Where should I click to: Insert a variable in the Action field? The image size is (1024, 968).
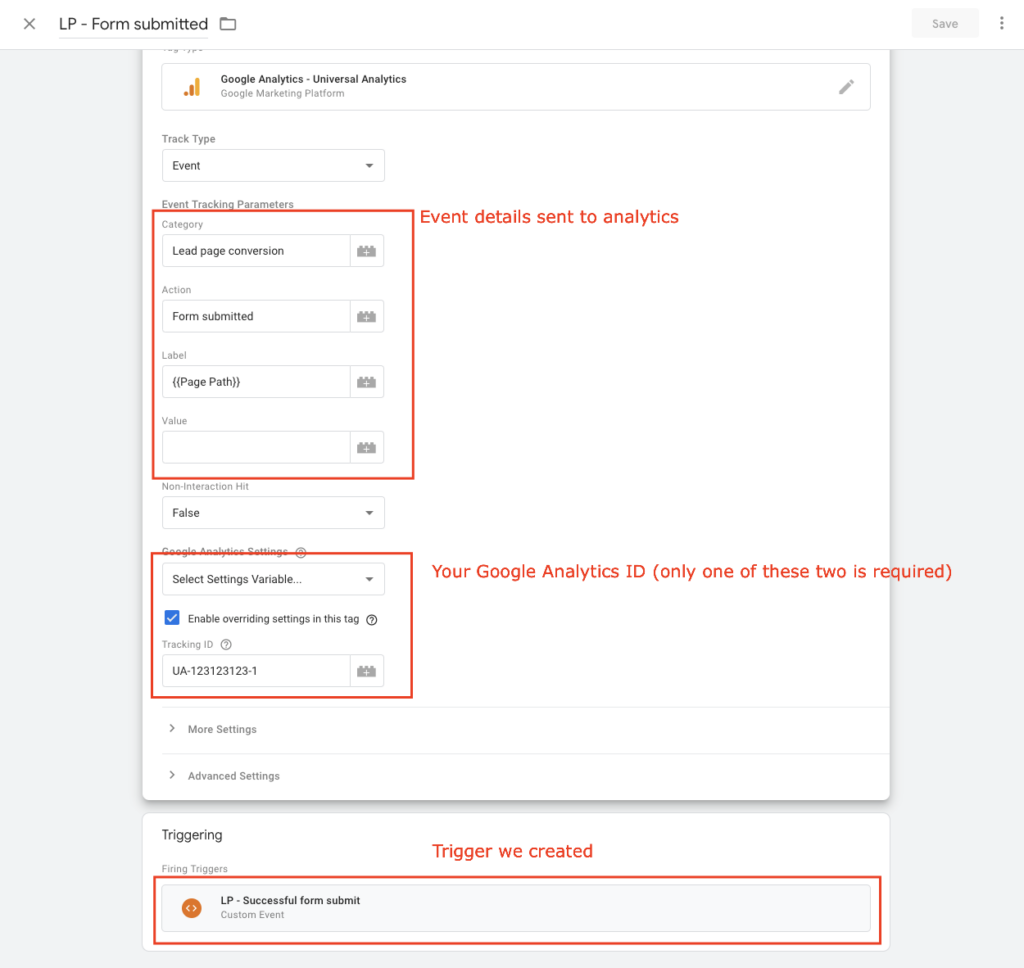[x=366, y=316]
